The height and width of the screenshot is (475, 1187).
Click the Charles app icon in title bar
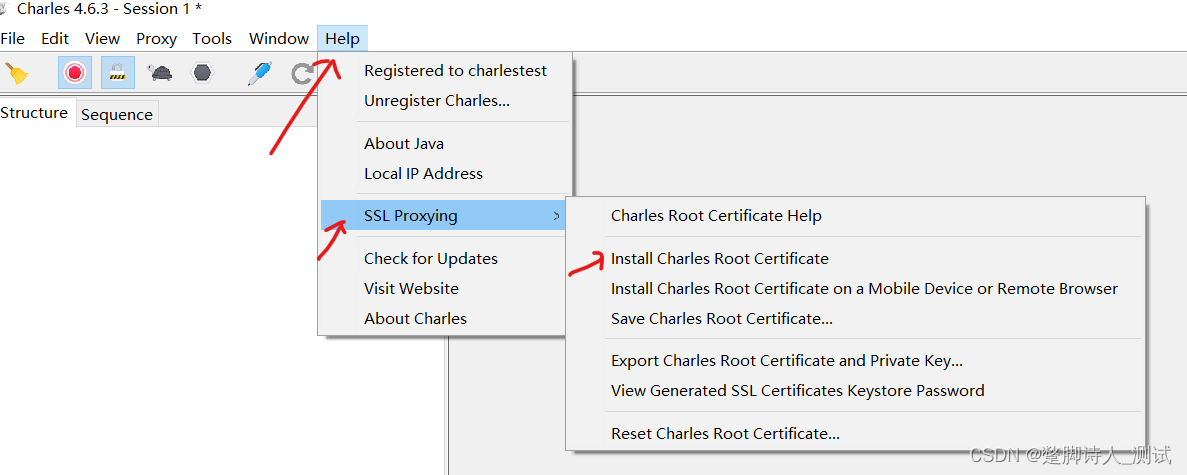click(x=4, y=9)
